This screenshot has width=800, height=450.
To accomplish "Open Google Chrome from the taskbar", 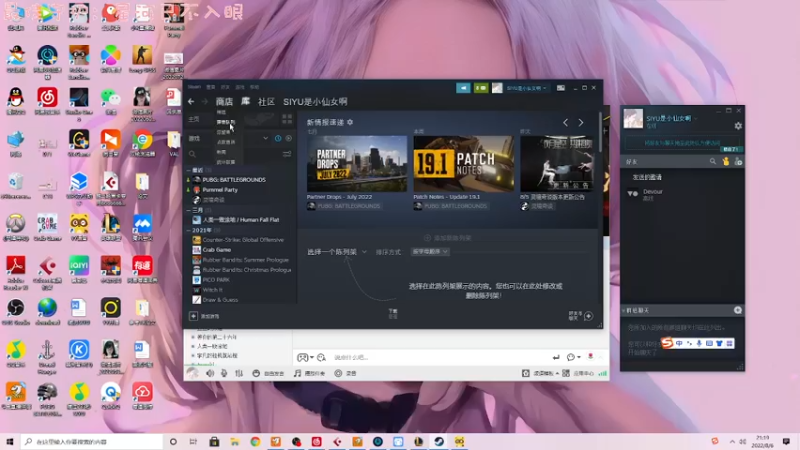I will pyautogui.click(x=255, y=441).
